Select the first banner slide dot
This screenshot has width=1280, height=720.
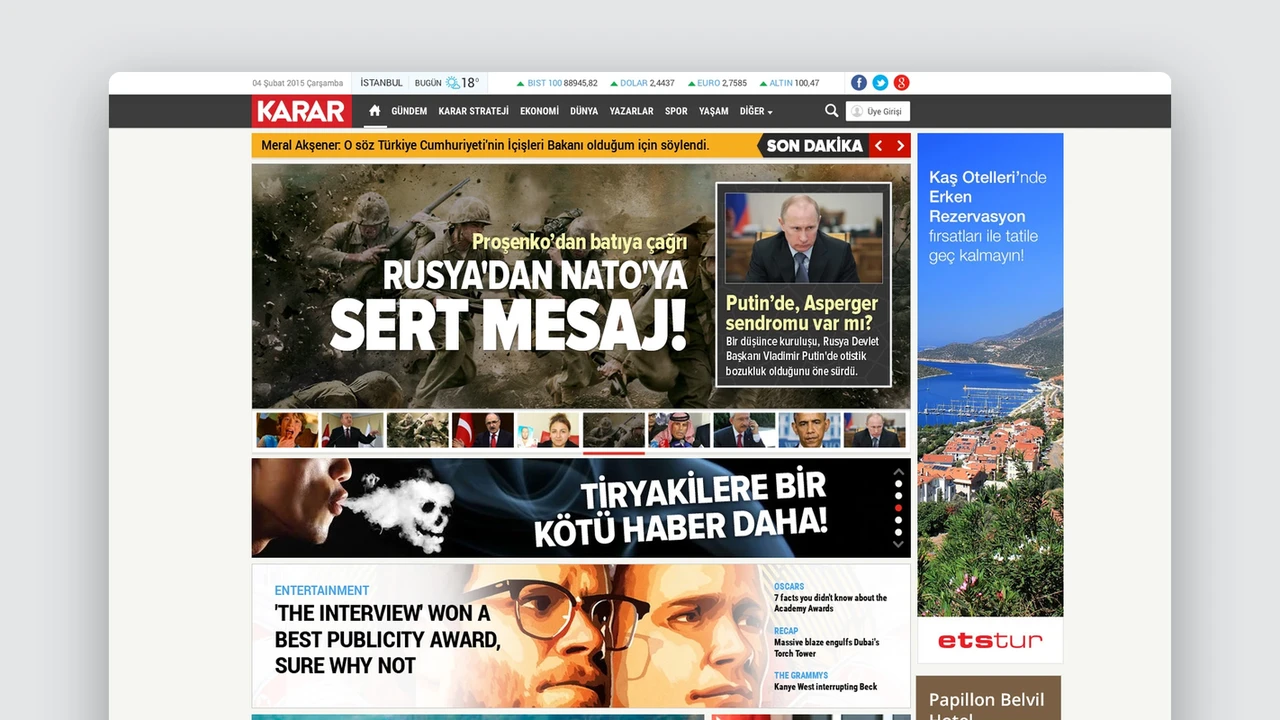(898, 484)
